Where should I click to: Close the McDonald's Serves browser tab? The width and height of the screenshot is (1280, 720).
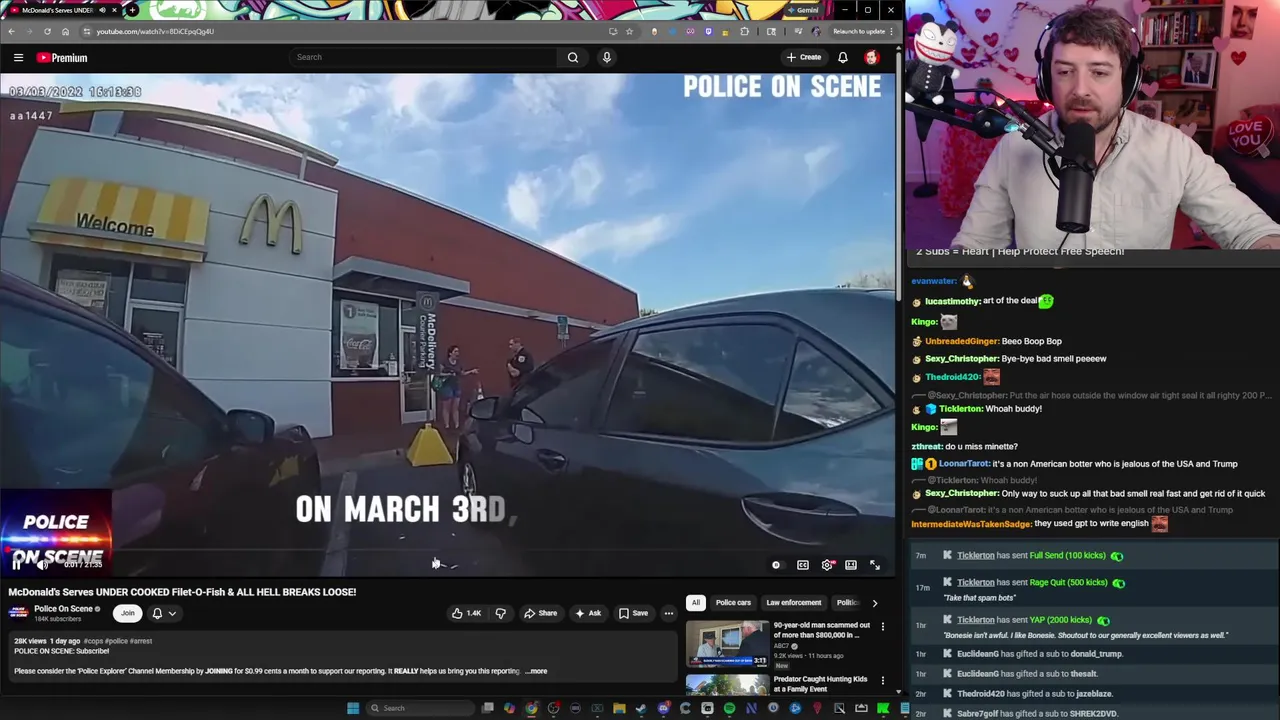click(x=114, y=10)
